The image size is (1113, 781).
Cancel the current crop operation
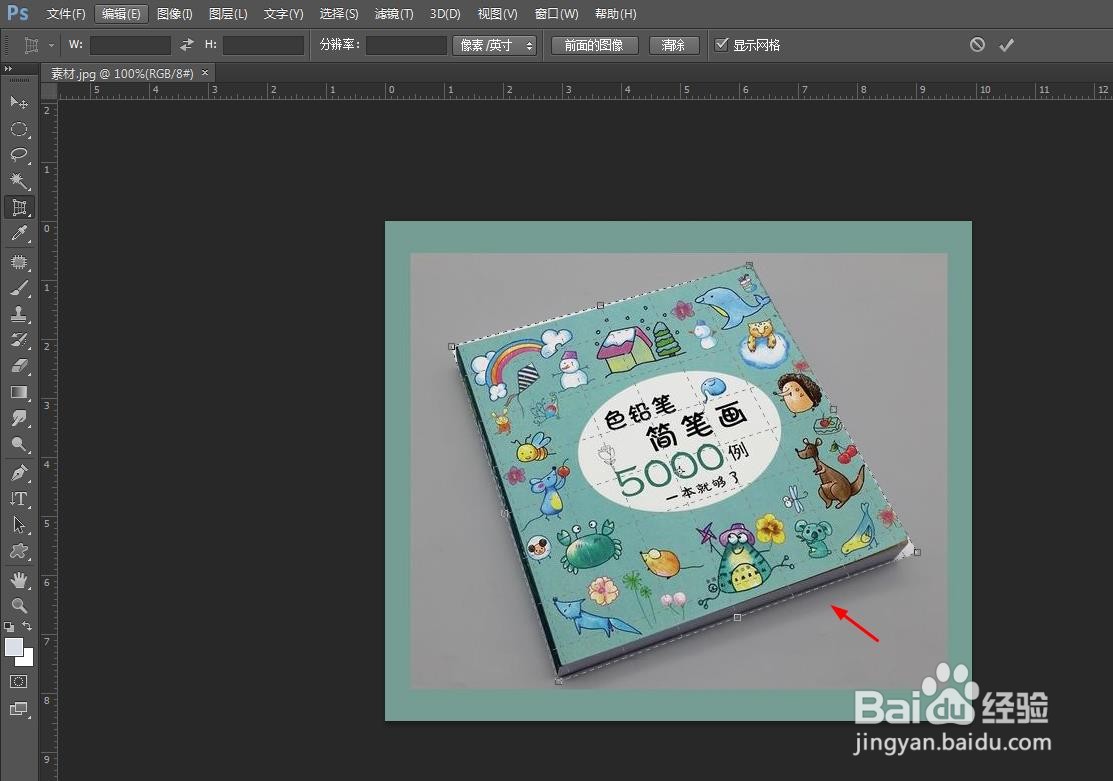(x=977, y=45)
